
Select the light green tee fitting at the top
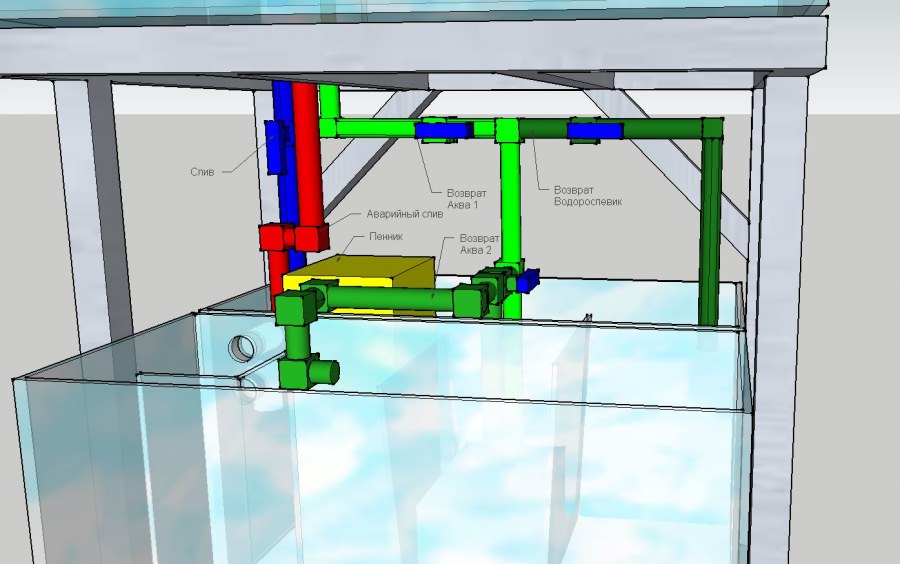click(506, 129)
